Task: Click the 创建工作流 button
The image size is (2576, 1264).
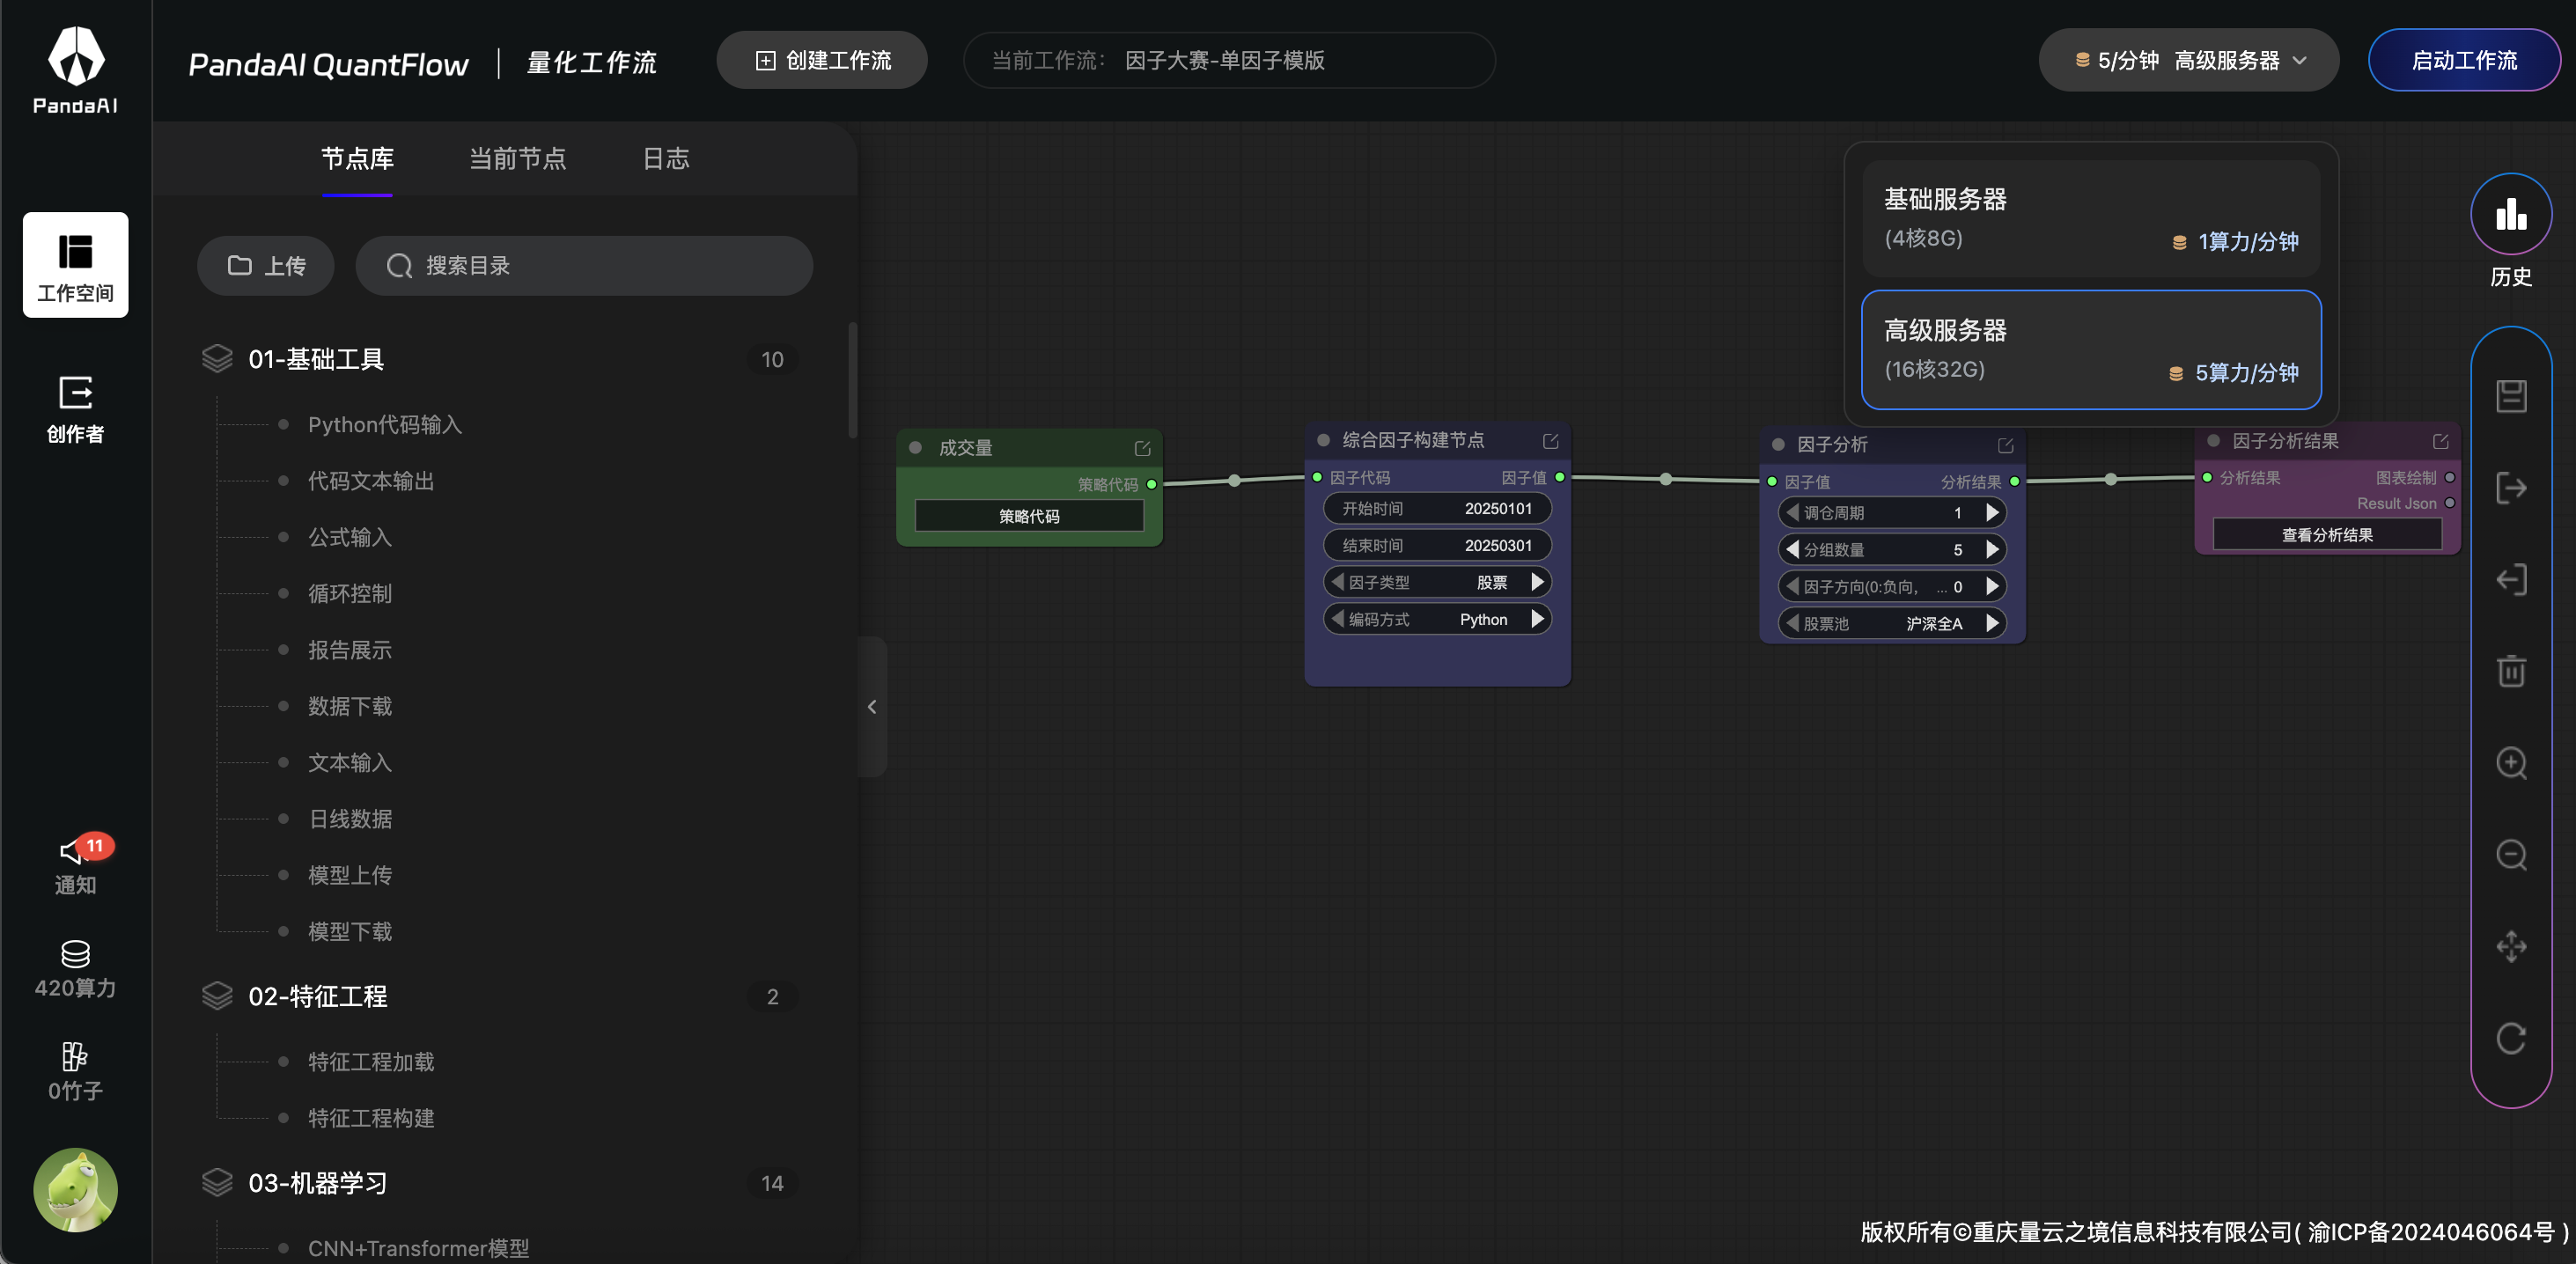Action: [x=822, y=60]
